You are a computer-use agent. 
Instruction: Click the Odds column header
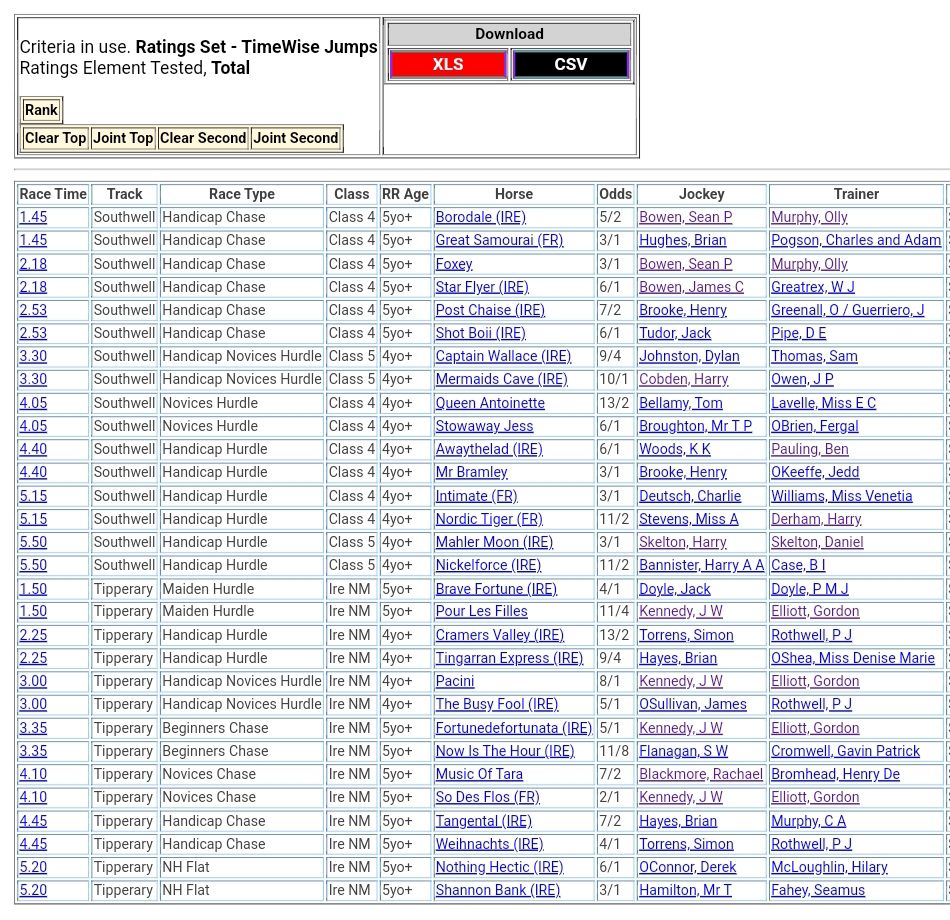615,194
